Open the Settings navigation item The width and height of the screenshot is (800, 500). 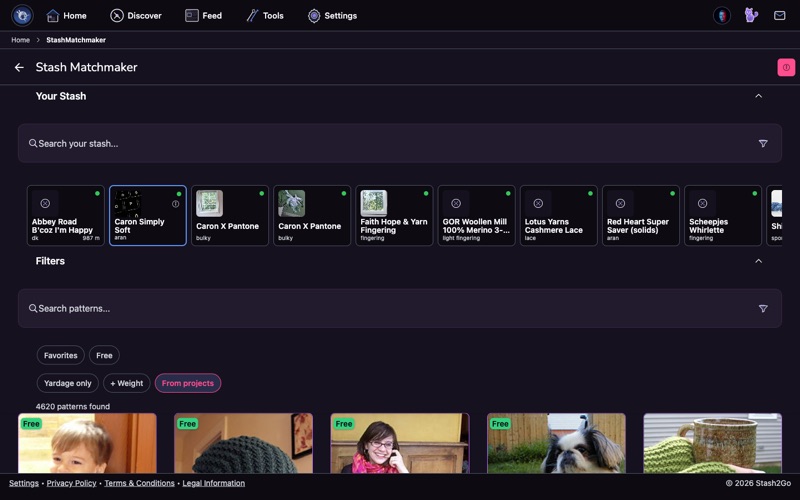click(332, 16)
